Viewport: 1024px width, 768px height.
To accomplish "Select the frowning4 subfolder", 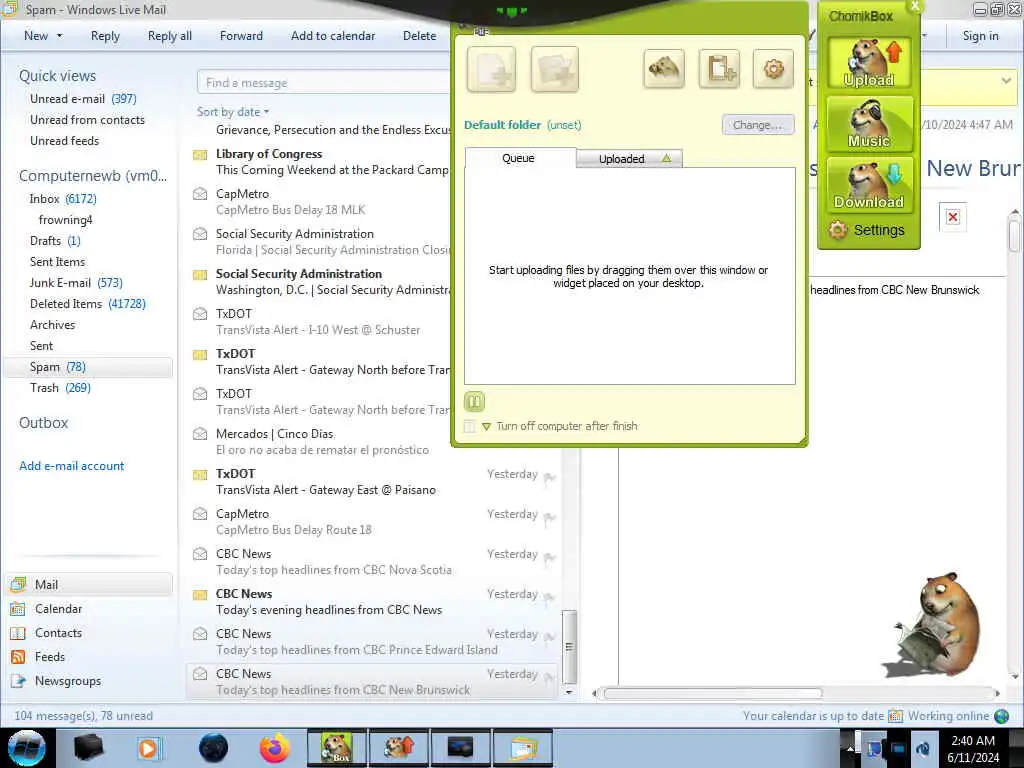I will 65,219.
